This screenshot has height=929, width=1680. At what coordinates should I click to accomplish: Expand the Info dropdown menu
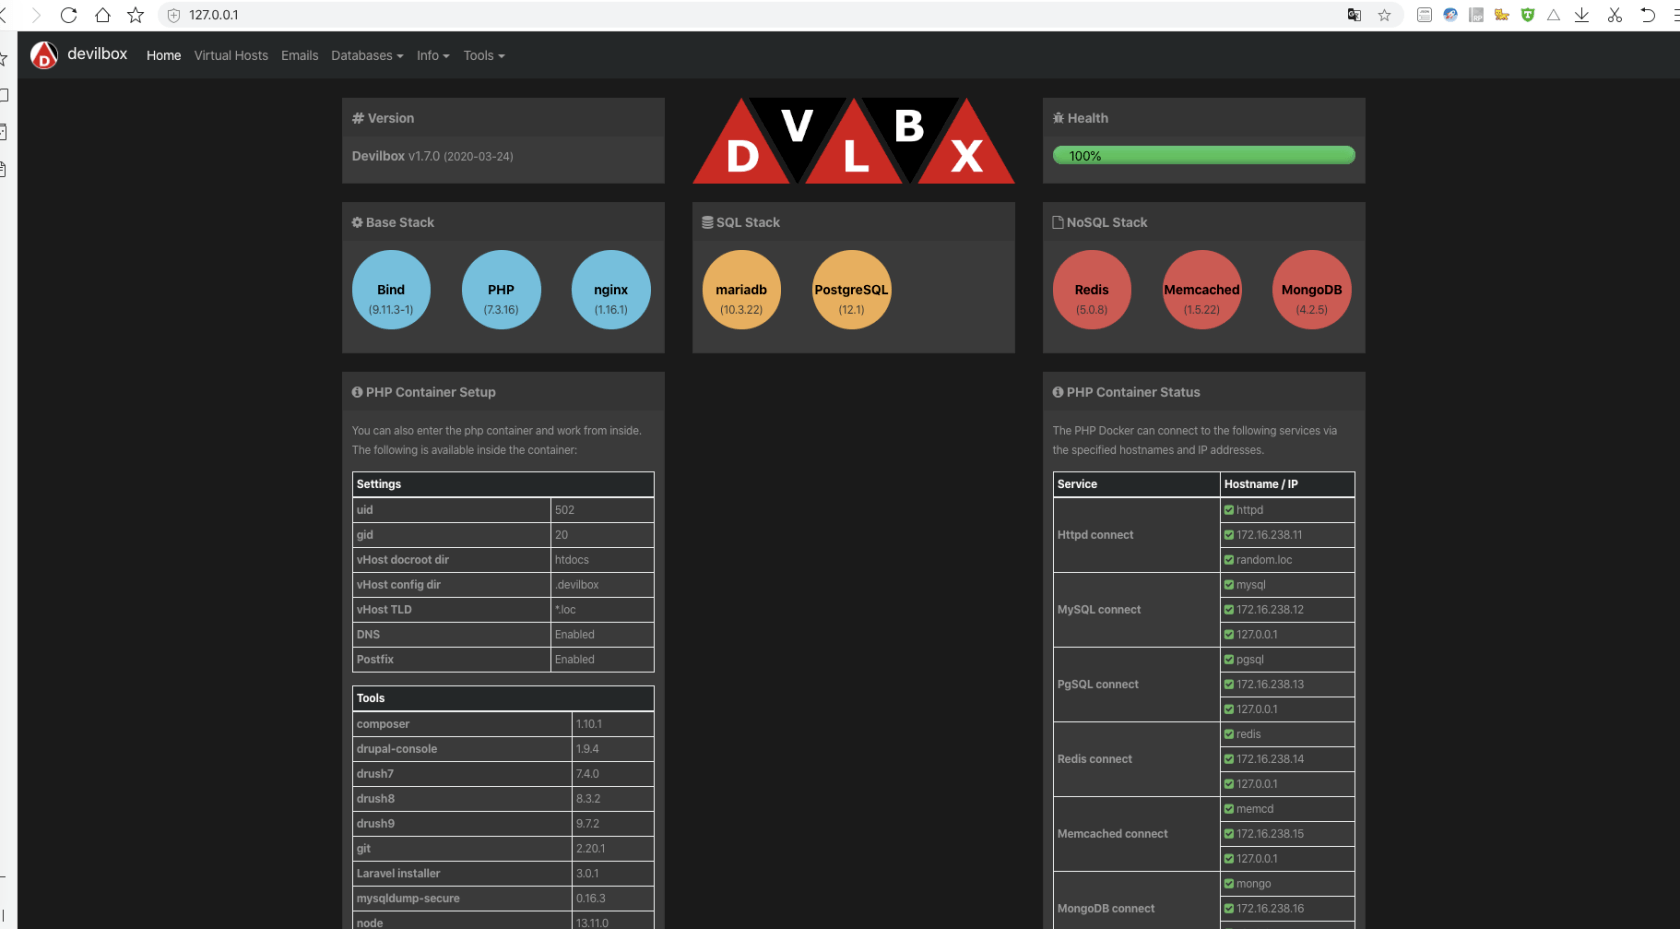[x=433, y=56]
